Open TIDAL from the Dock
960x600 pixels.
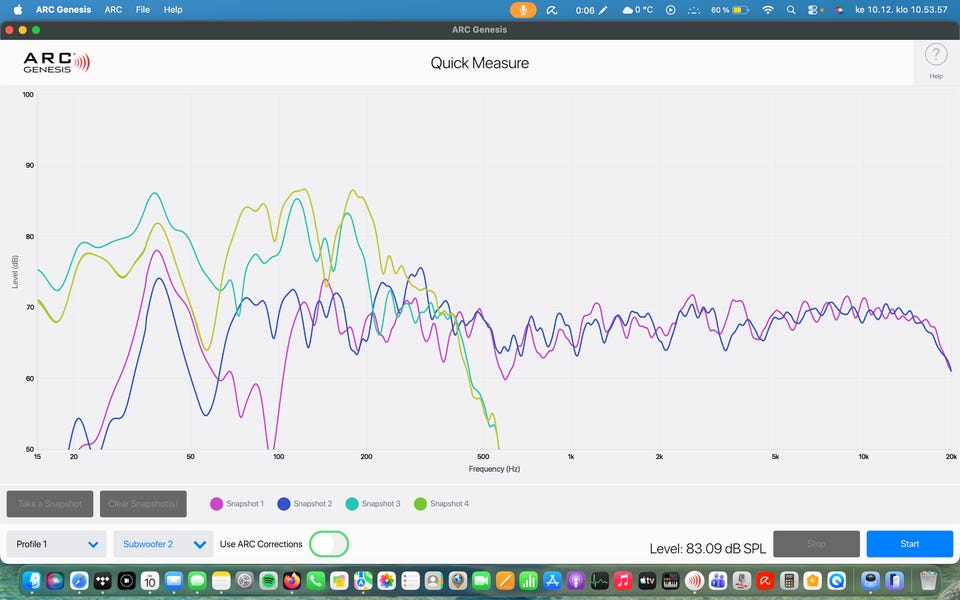(102, 580)
